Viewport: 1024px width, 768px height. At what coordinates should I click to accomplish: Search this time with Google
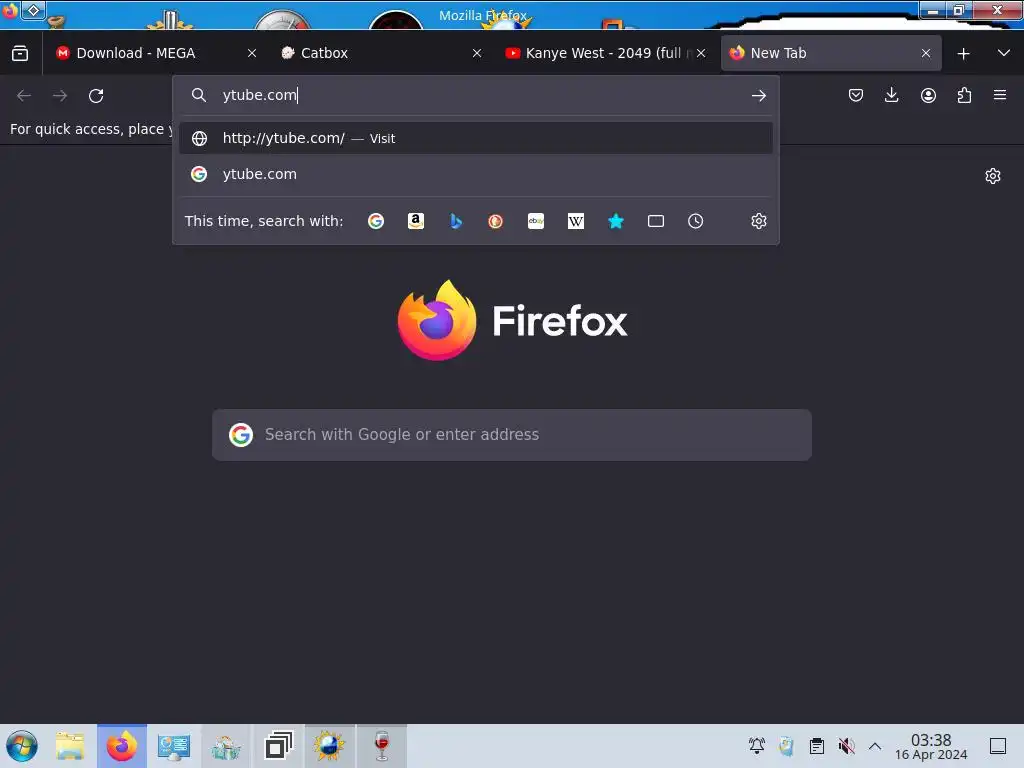(x=376, y=221)
